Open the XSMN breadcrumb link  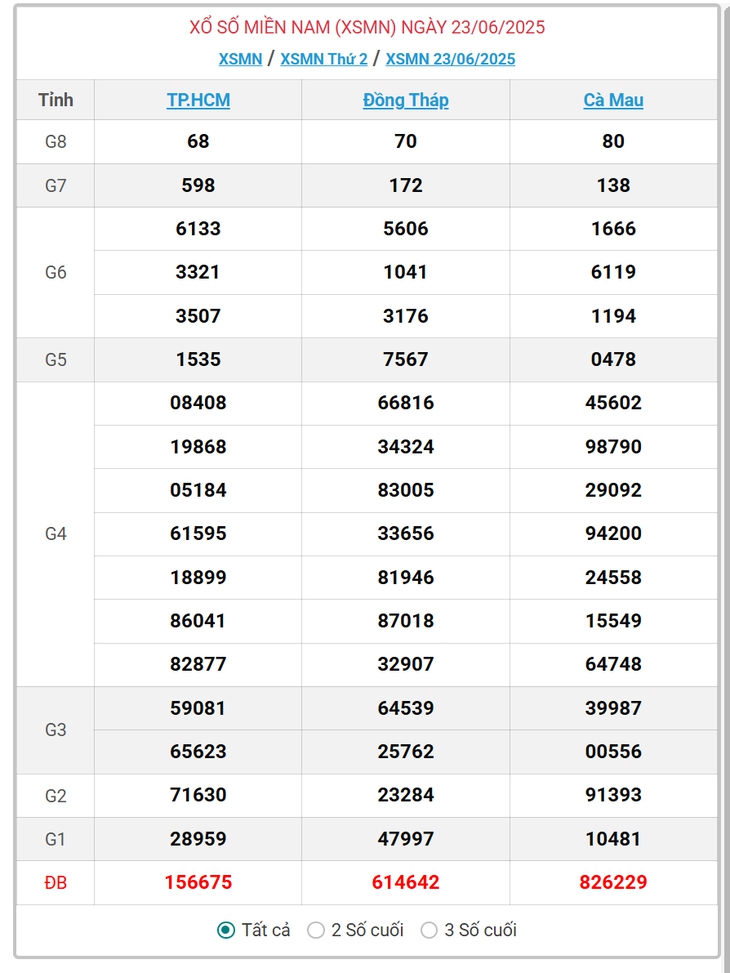(240, 59)
